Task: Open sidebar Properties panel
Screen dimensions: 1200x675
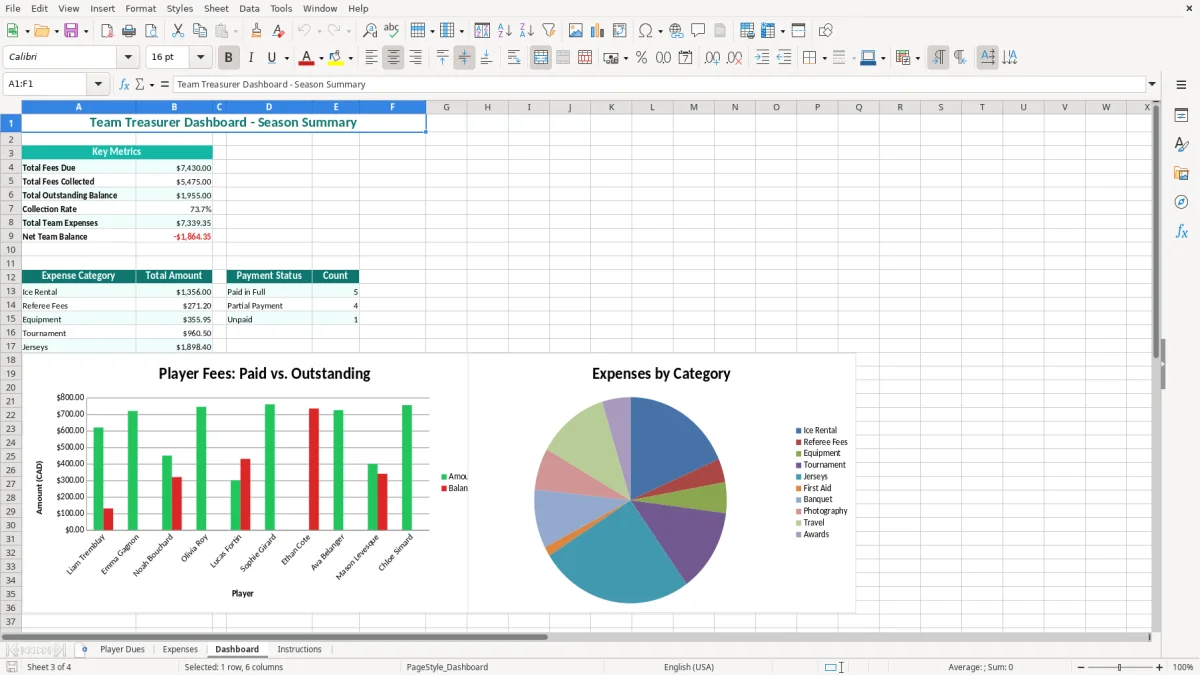Action: coord(1181,116)
